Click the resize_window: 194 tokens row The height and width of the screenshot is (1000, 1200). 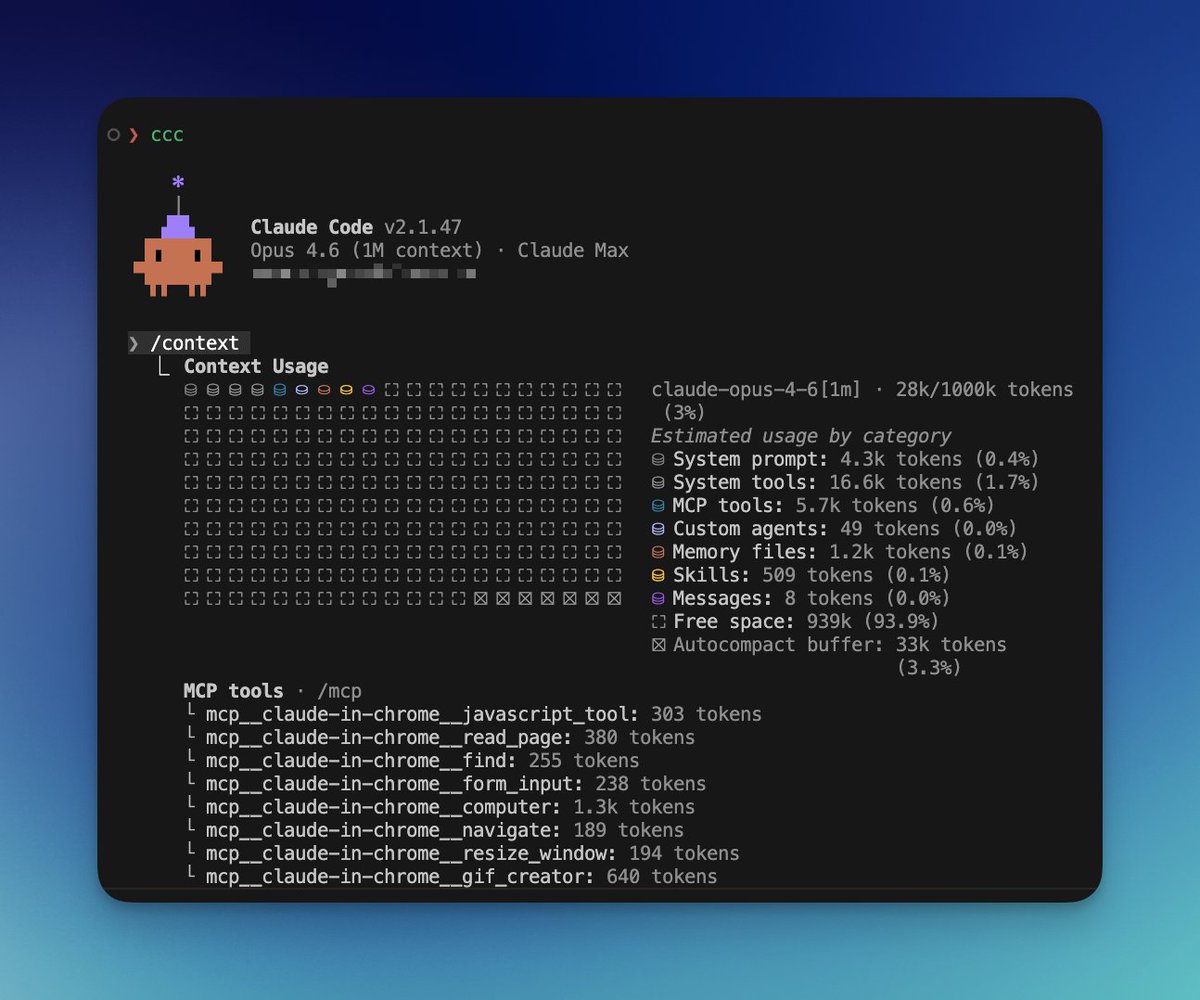(462, 853)
